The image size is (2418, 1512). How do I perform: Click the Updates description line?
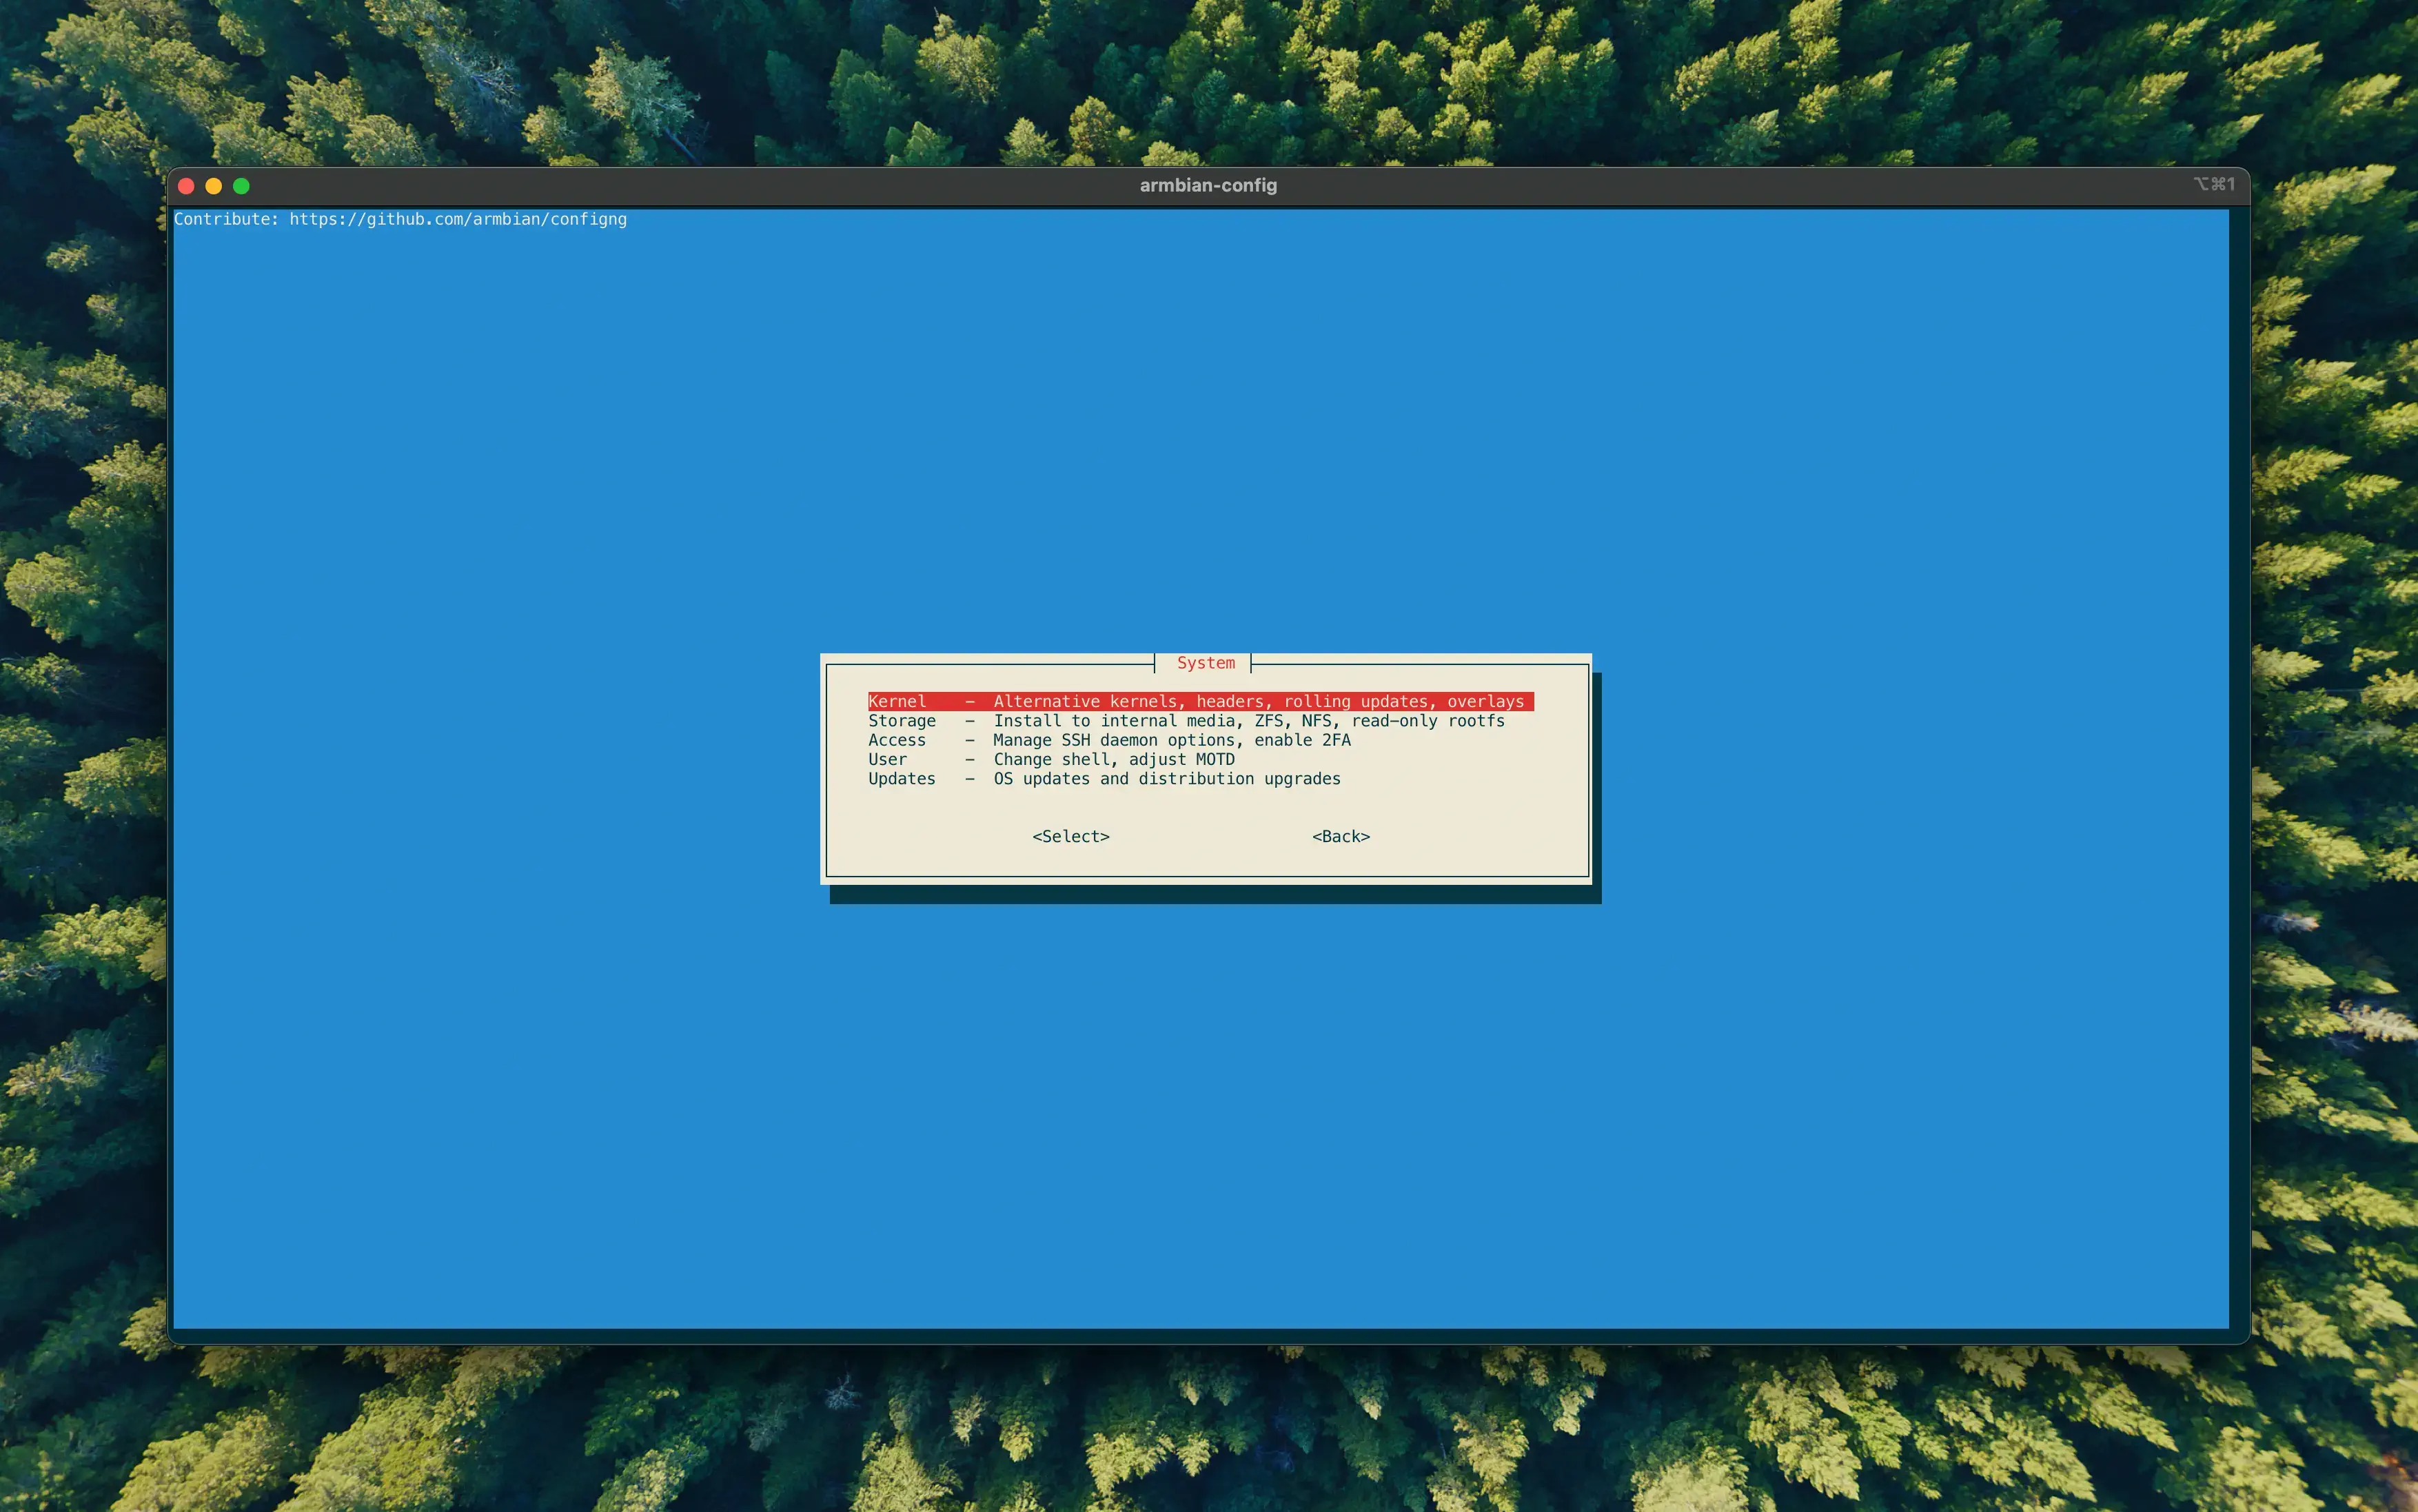(1166, 778)
